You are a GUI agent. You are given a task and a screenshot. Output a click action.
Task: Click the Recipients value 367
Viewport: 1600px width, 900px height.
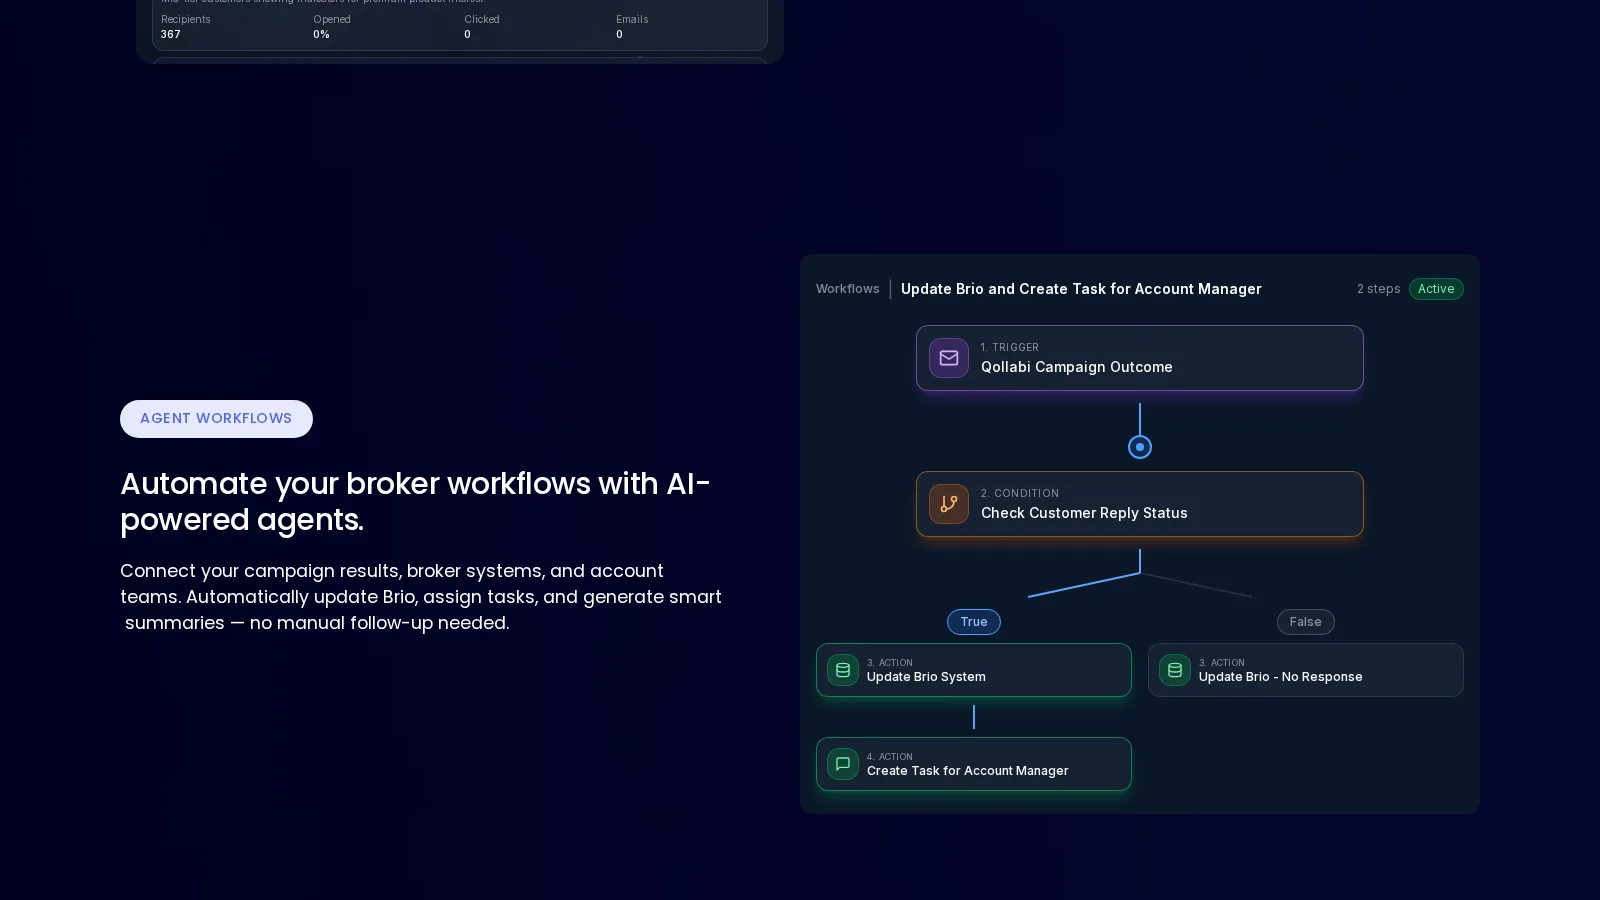tap(171, 34)
